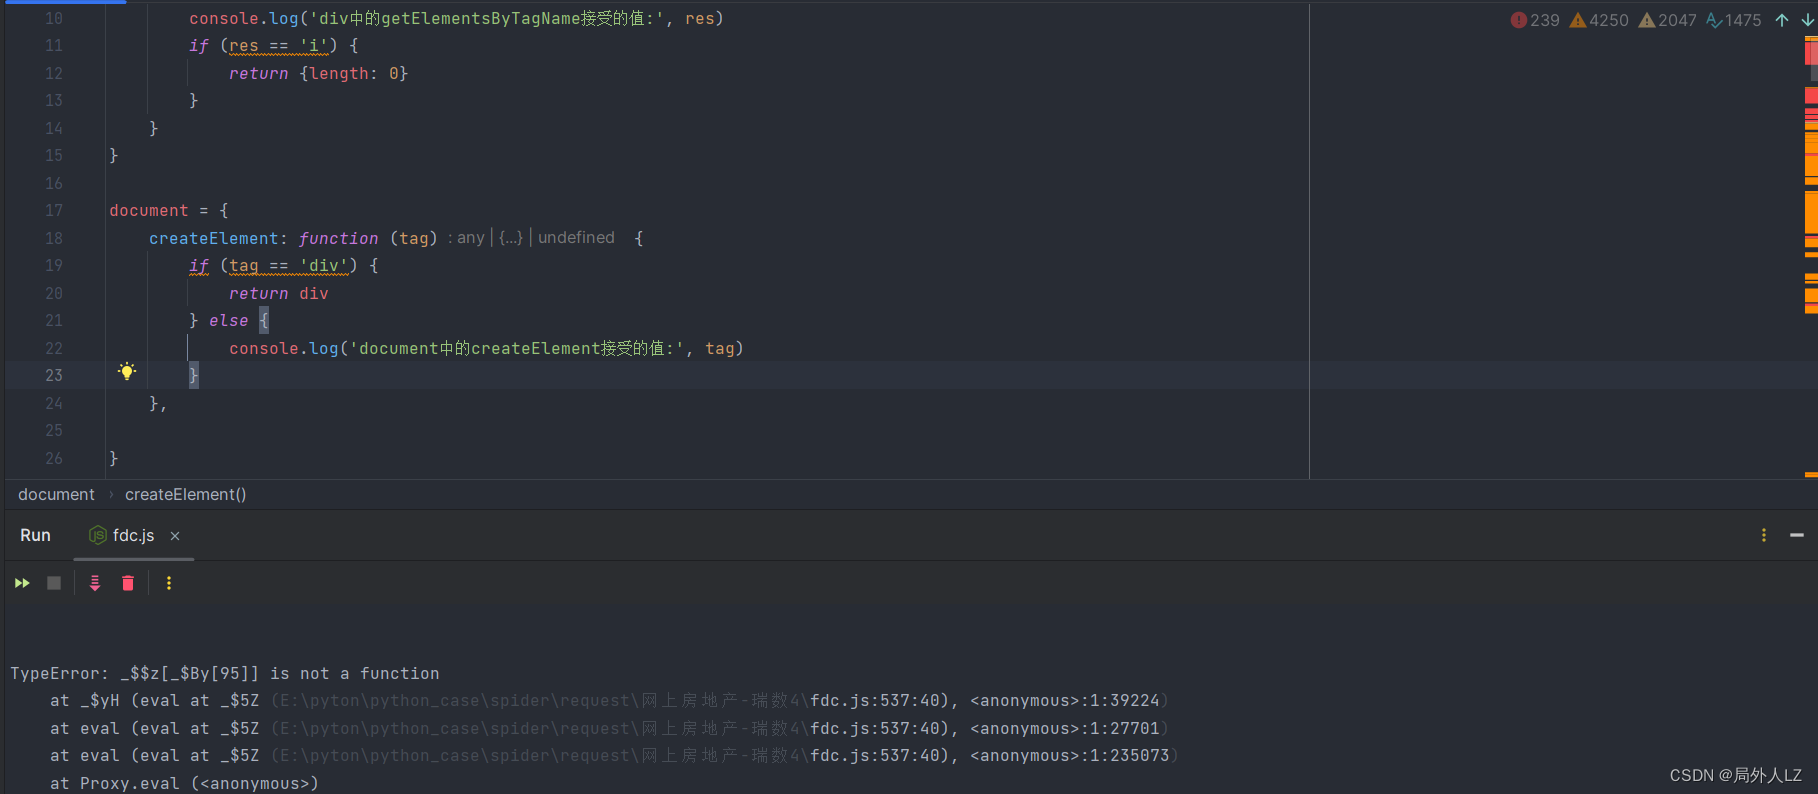Click the TypeError message text in console
The width and height of the screenshot is (1818, 794).
[225, 674]
